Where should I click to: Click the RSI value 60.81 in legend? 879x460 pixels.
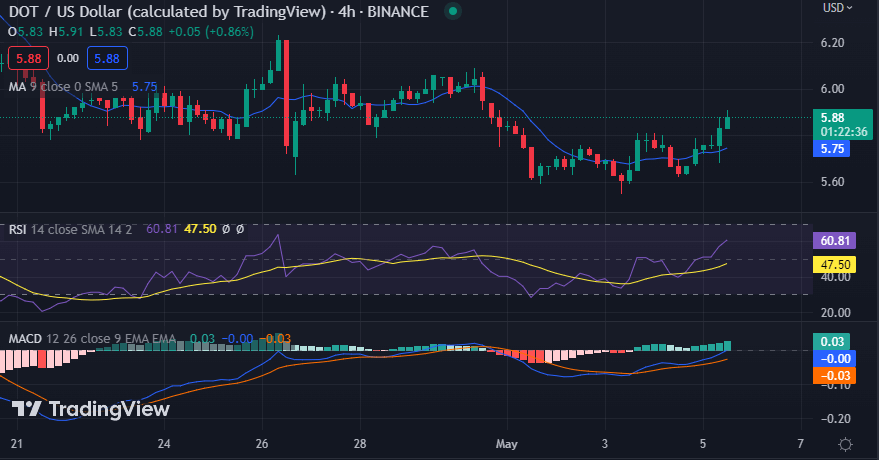click(162, 229)
